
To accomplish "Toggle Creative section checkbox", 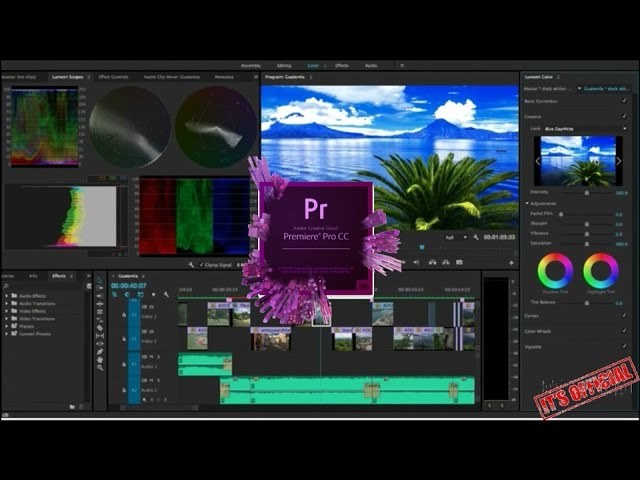I will coord(624,116).
